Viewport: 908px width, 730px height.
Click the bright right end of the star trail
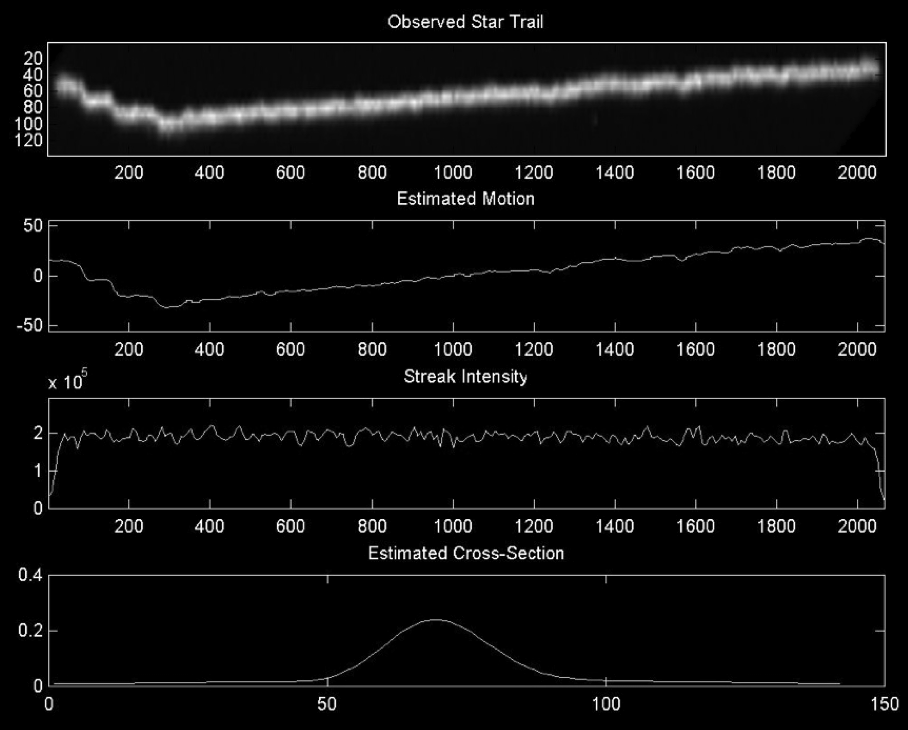(x=868, y=68)
